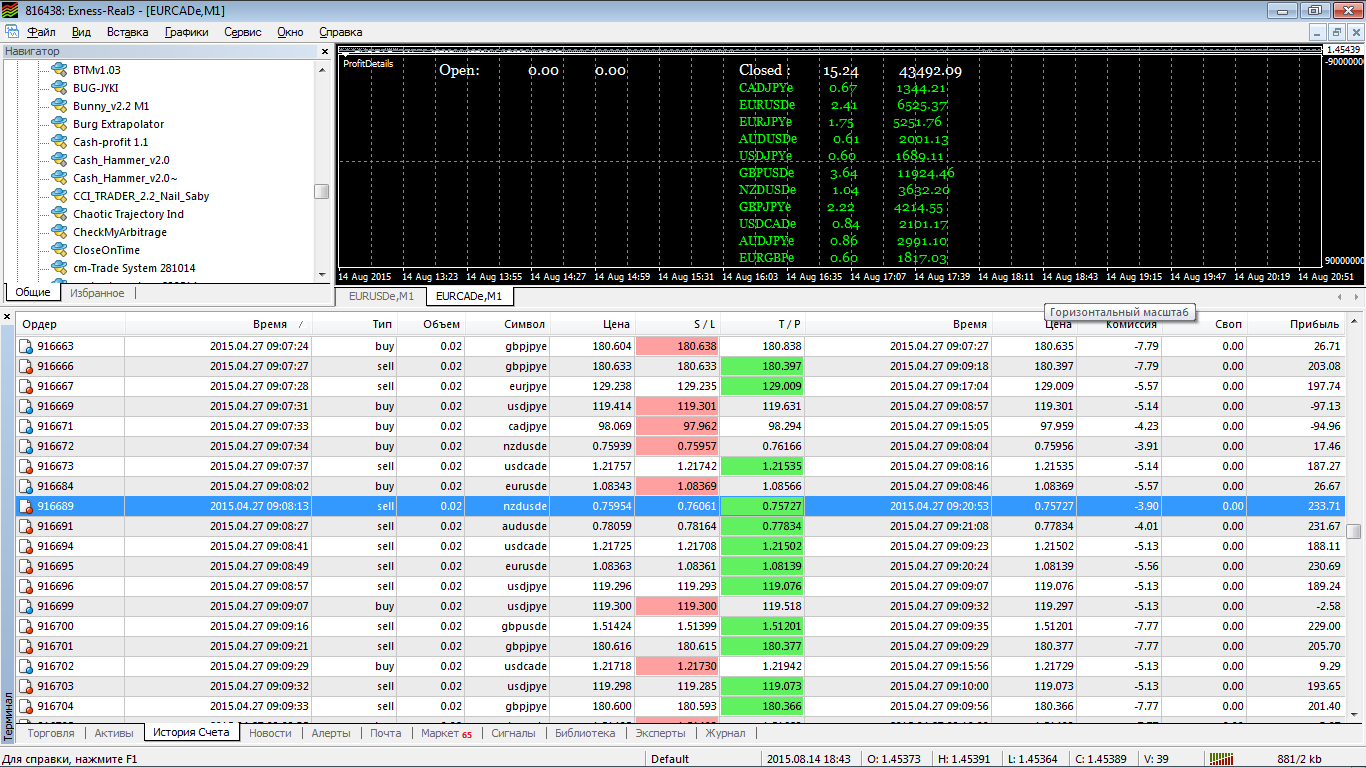Sort by Ордер column header

coord(70,324)
